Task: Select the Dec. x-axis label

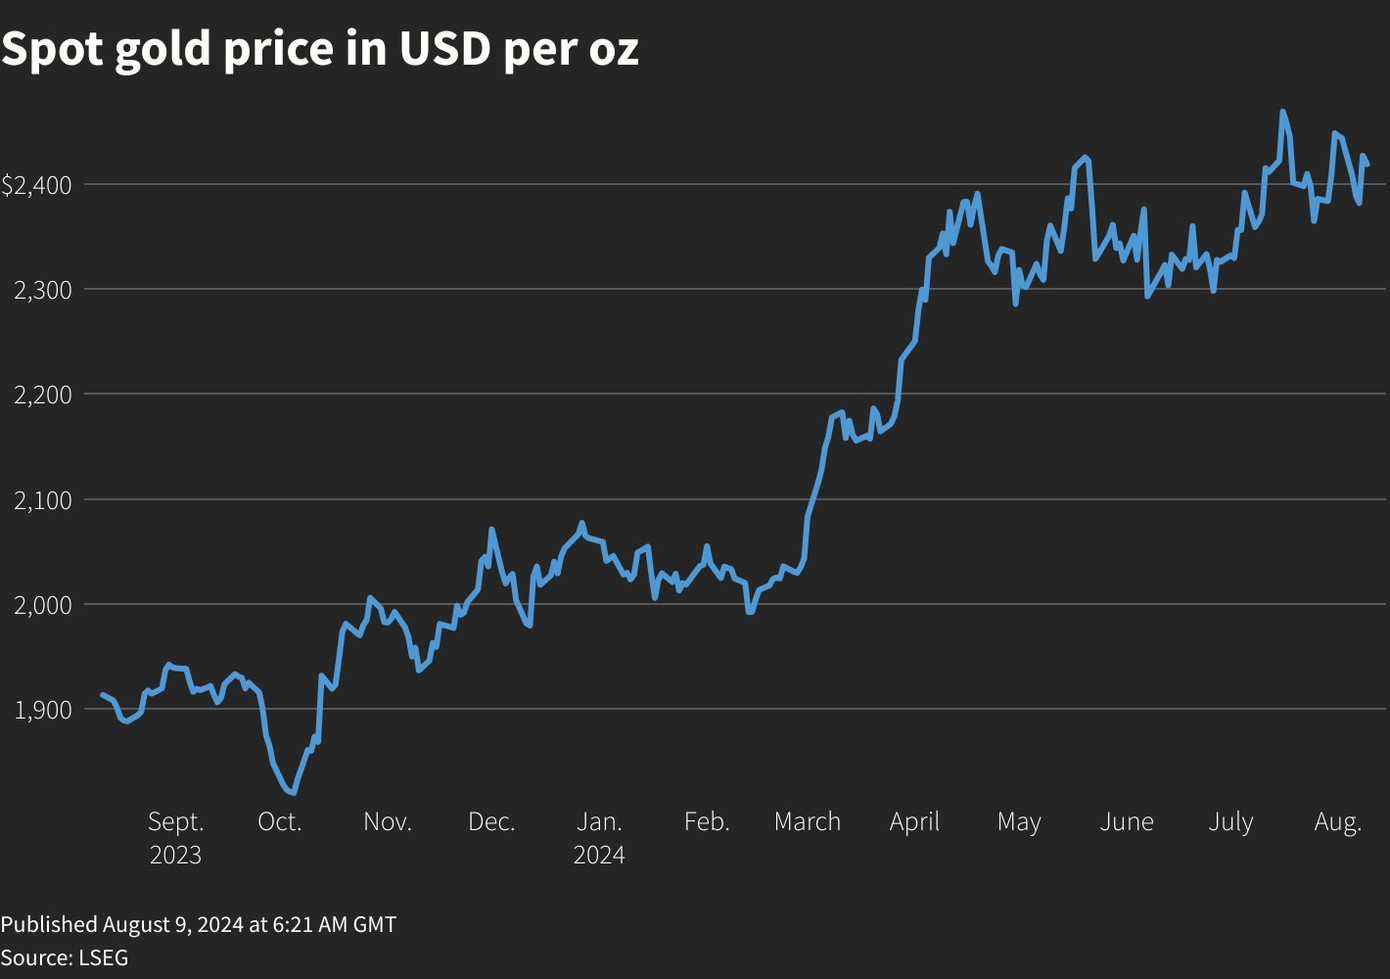Action: pyautogui.click(x=491, y=822)
